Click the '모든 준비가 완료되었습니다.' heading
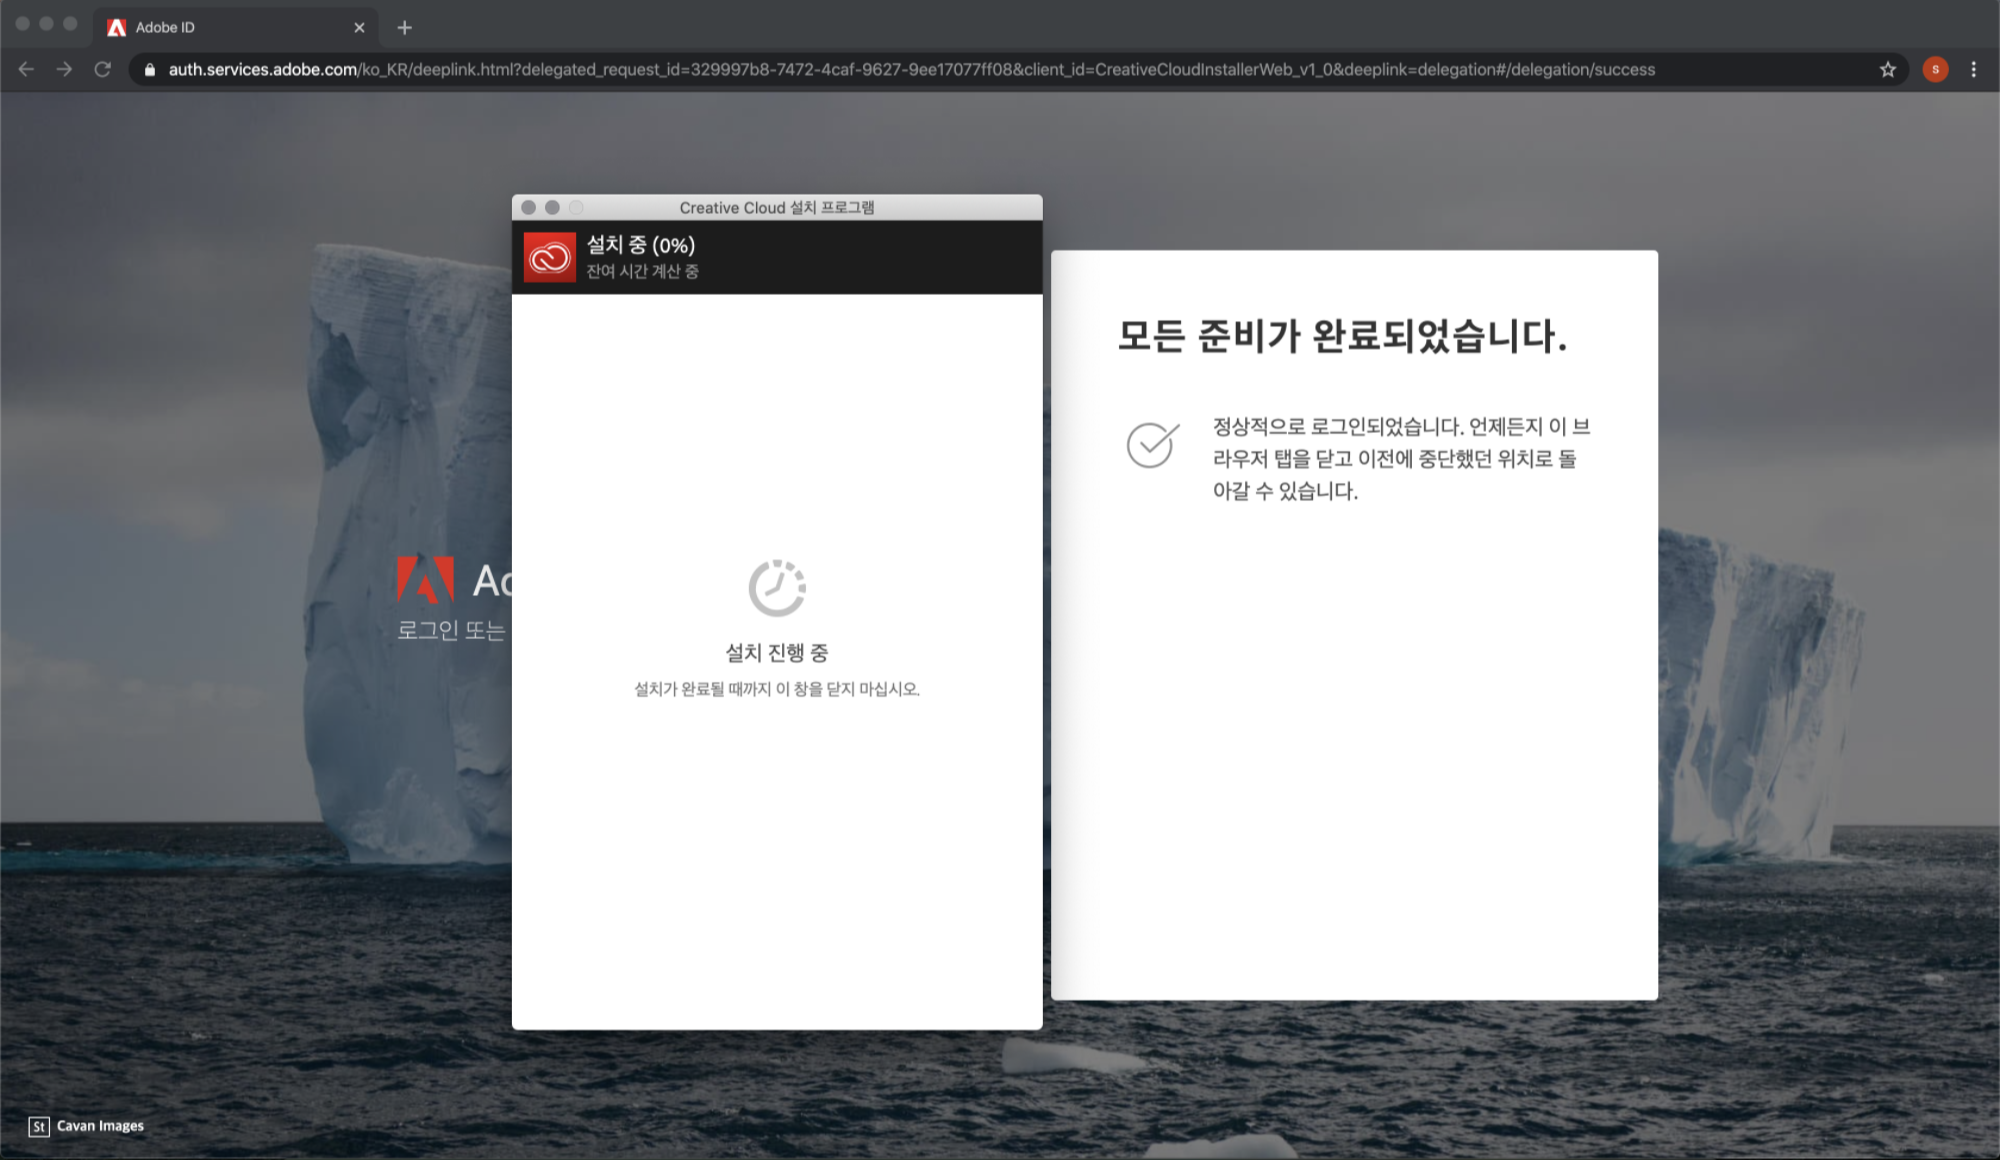The height and width of the screenshot is (1160, 2000). coord(1342,335)
